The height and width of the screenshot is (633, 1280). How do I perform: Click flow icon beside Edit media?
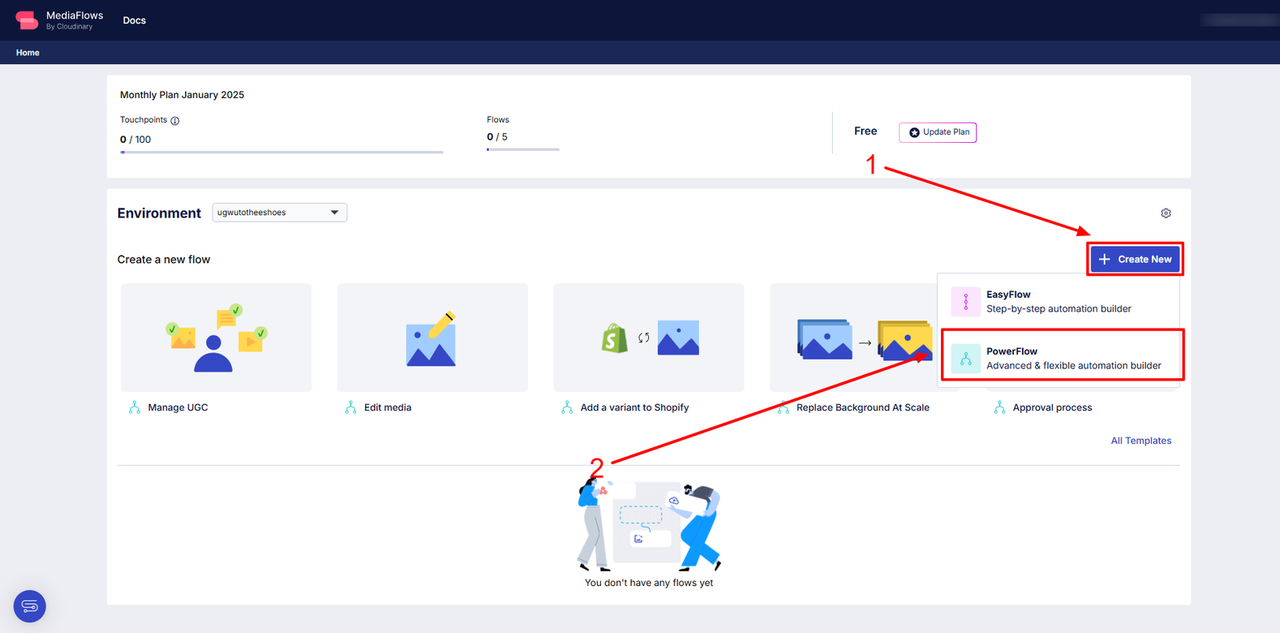coord(350,408)
